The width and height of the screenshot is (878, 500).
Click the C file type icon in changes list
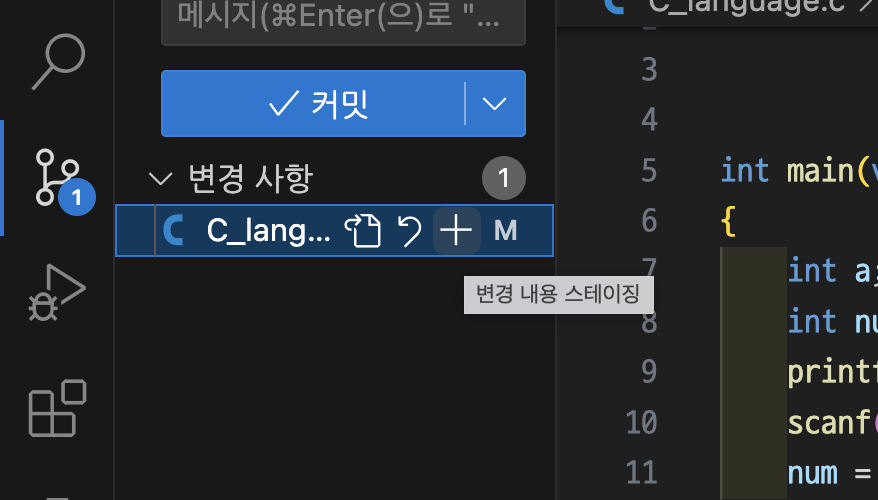tap(173, 231)
